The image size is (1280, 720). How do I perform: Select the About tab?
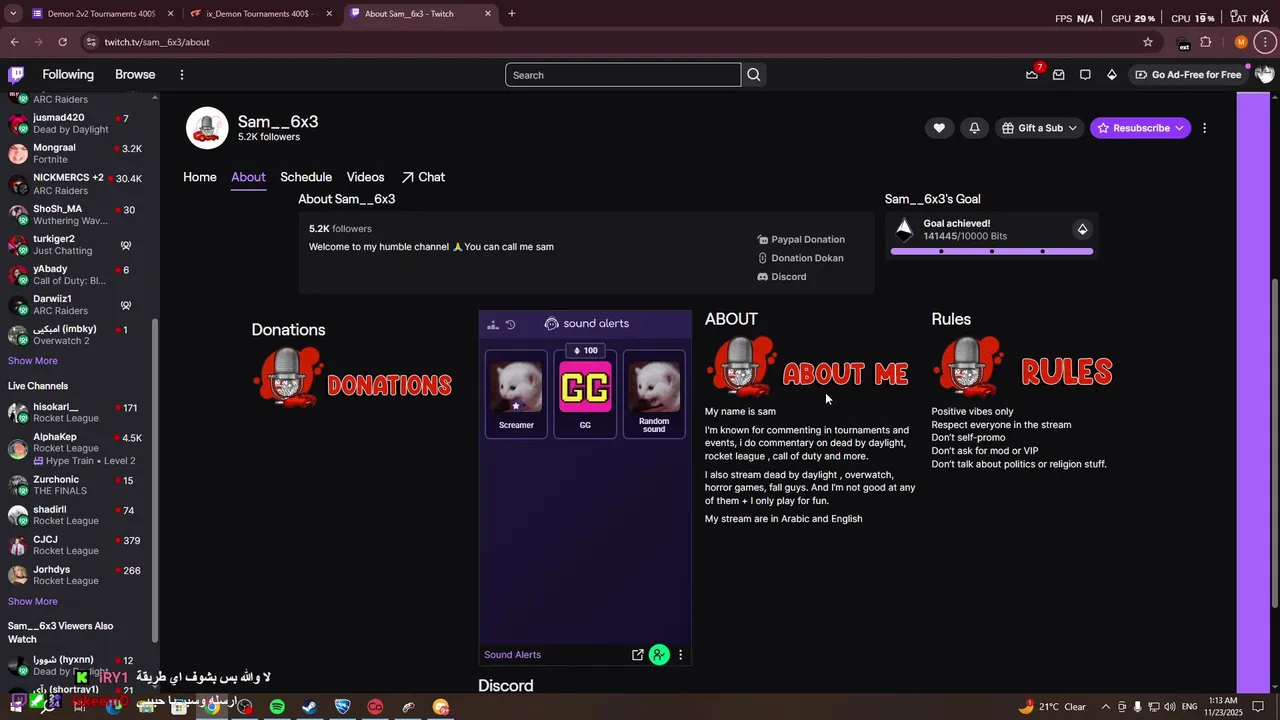[x=248, y=177]
